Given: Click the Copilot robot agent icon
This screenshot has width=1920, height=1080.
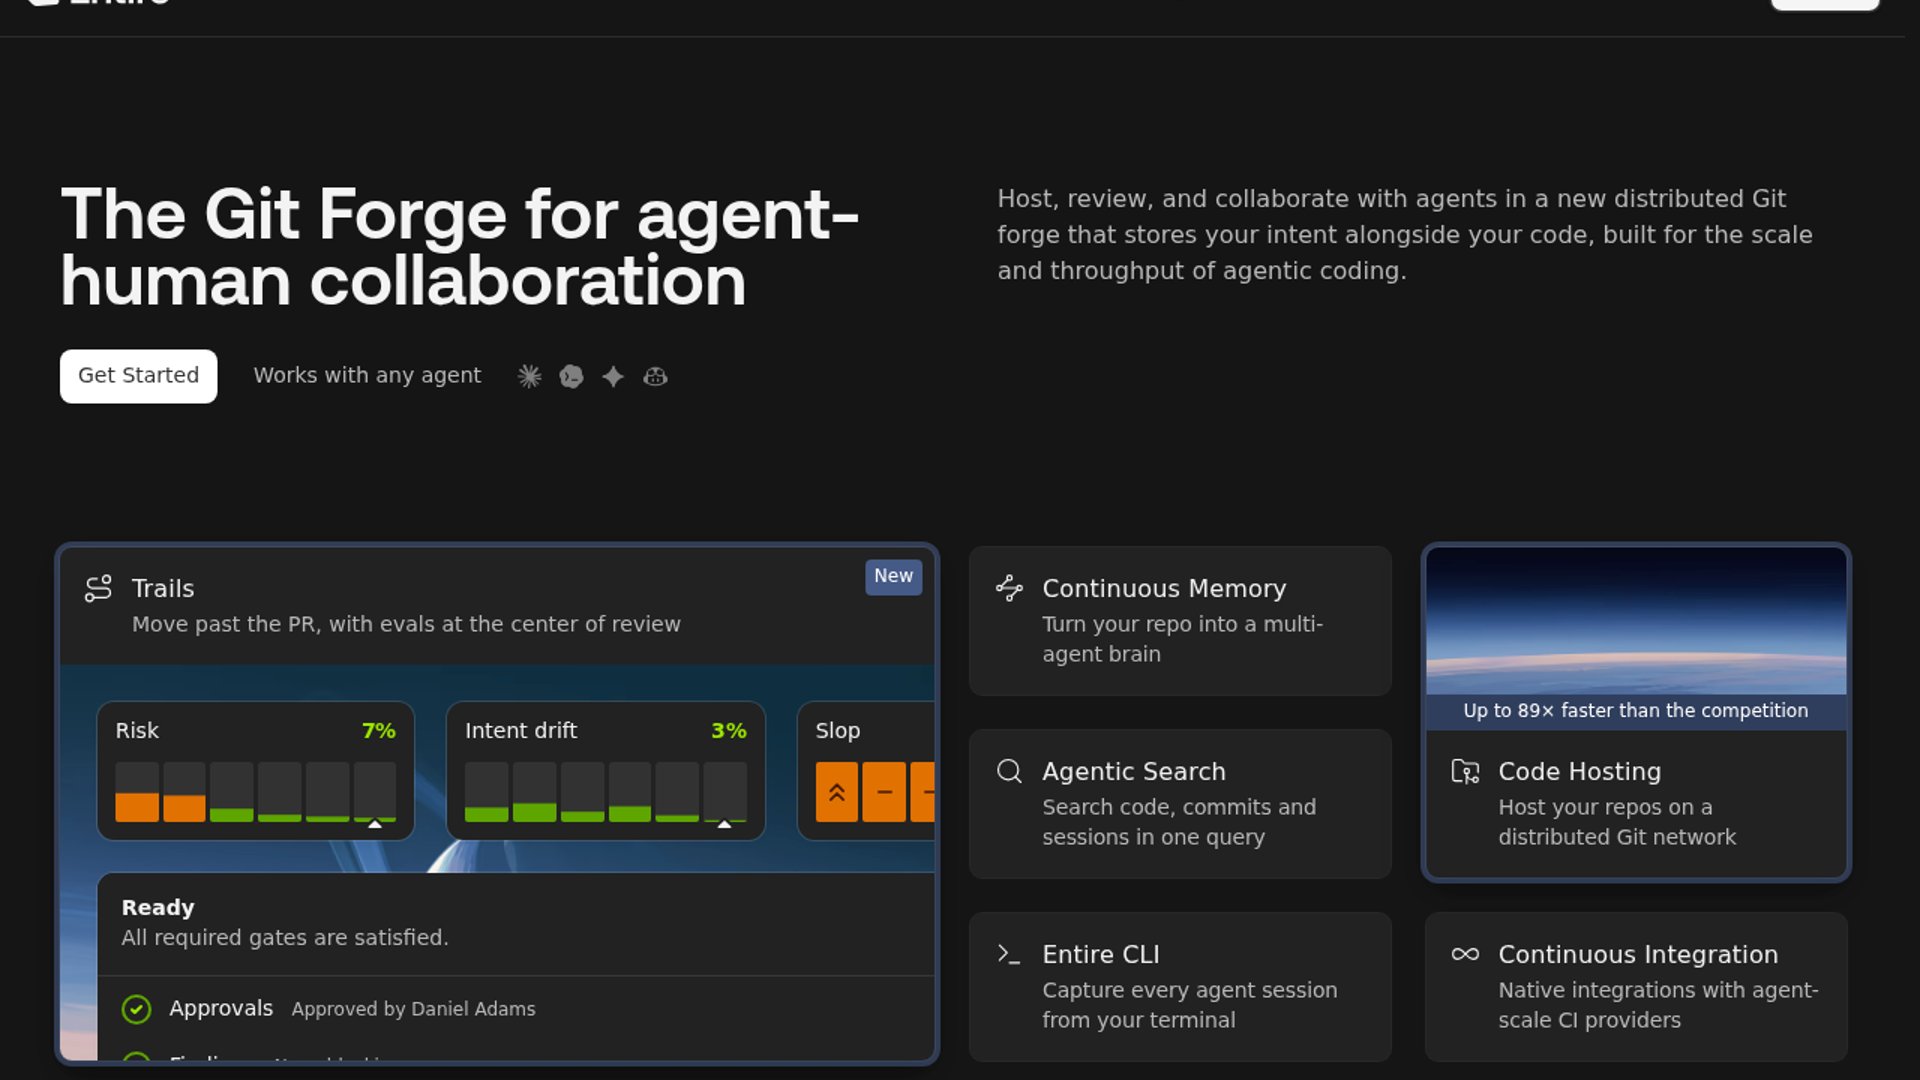Looking at the screenshot, I should tap(655, 376).
